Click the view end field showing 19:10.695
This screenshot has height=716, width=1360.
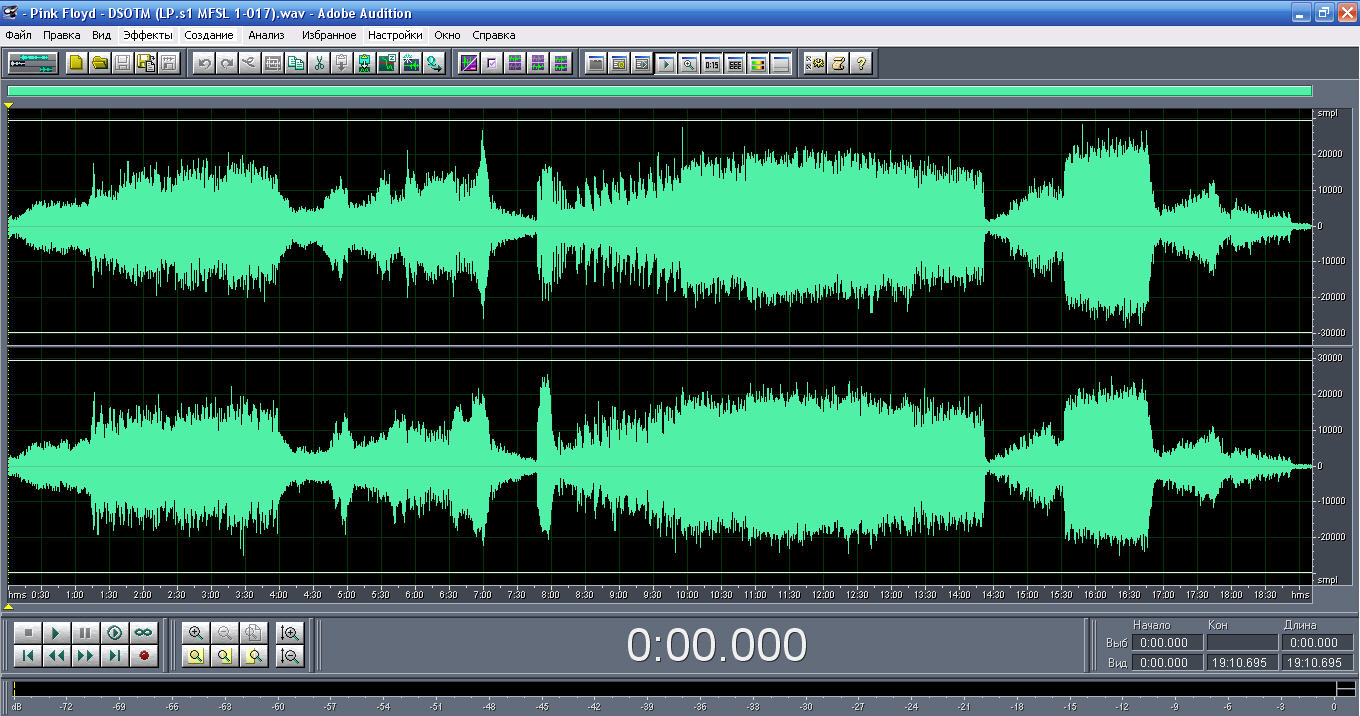coord(1241,663)
